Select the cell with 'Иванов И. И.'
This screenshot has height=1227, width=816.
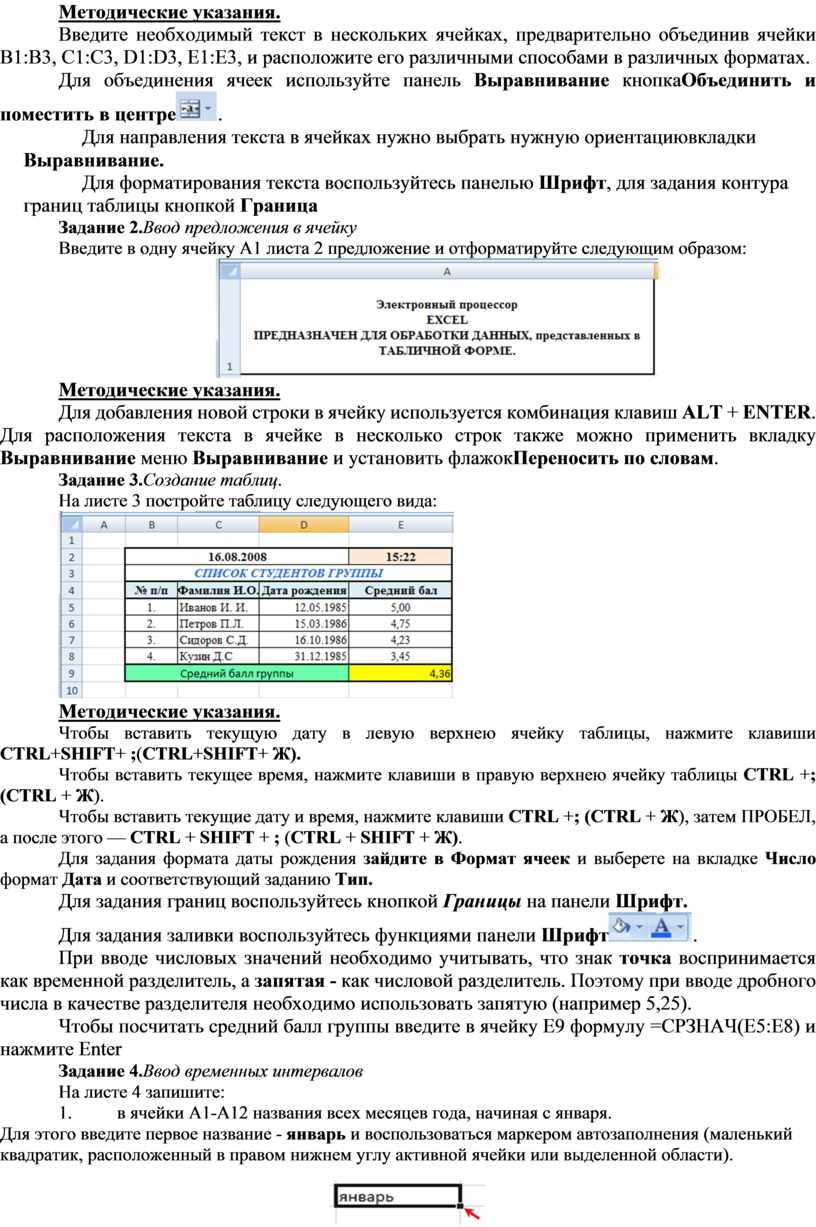pyautogui.click(x=216, y=607)
